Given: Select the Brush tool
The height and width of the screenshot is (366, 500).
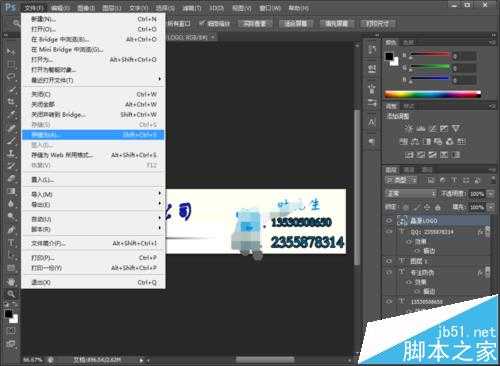Looking at the screenshot, I should 11,140.
